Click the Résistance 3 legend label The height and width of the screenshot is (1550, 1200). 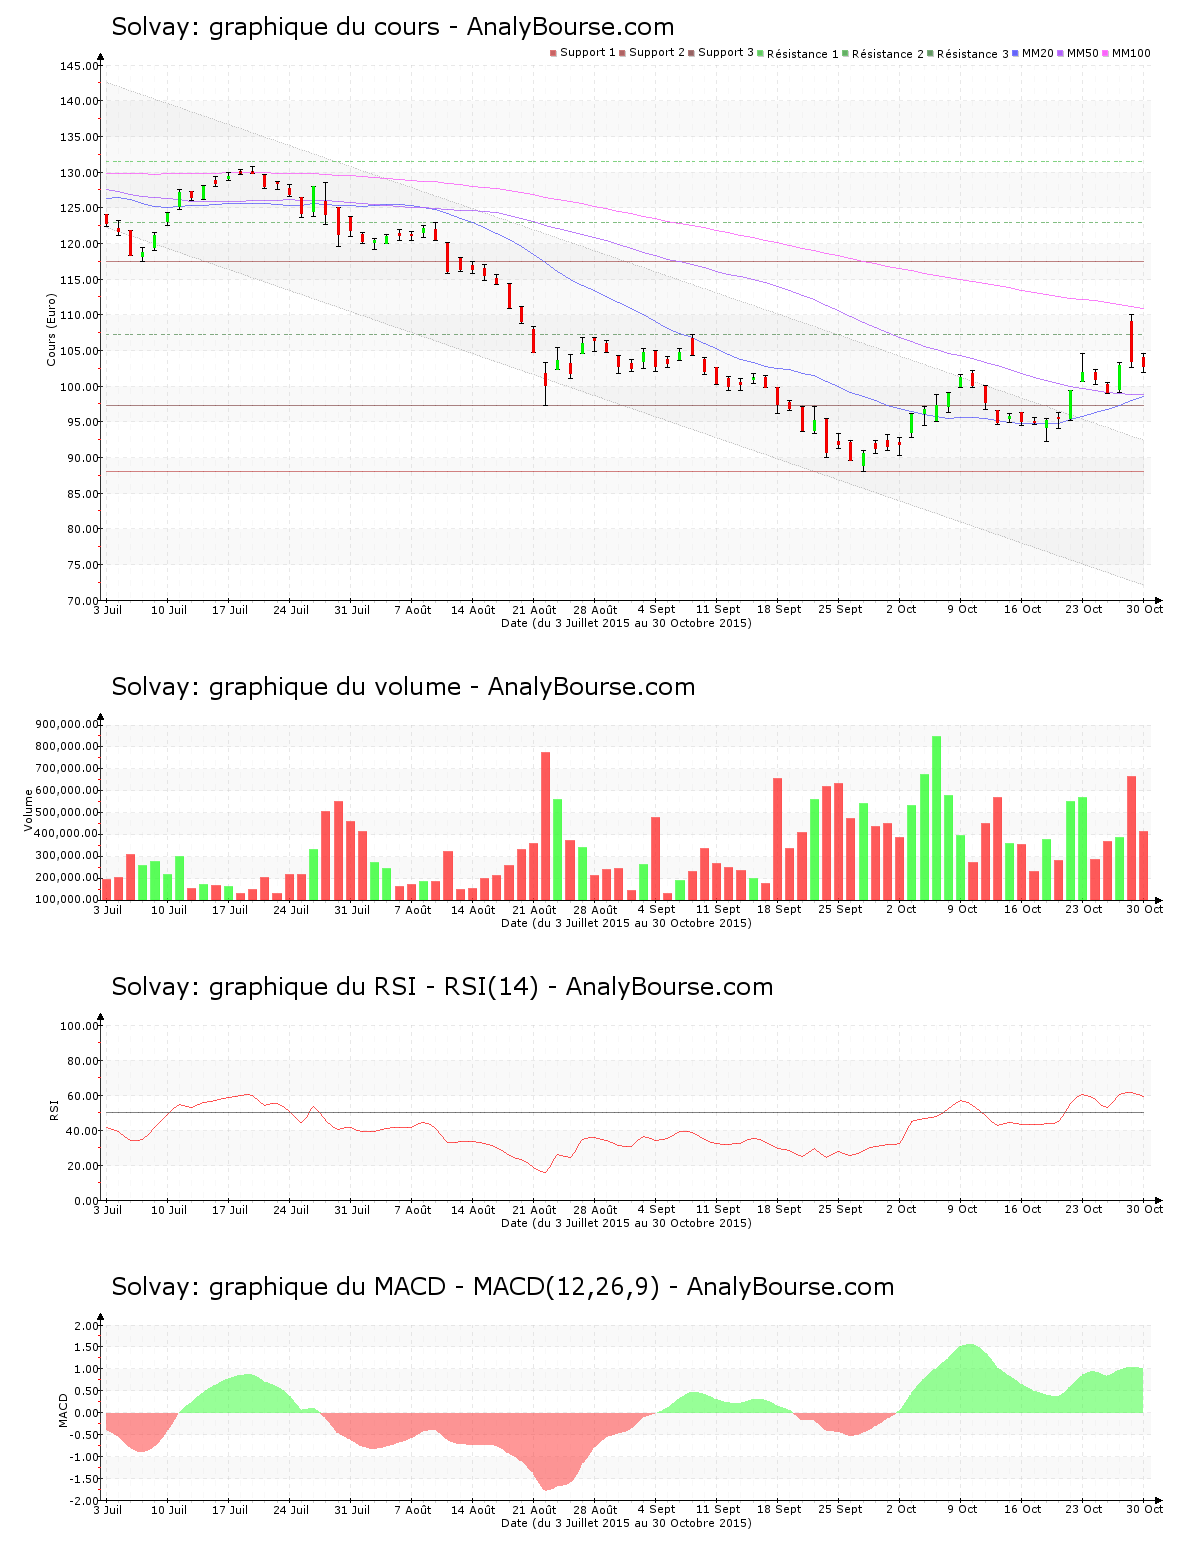pos(973,54)
